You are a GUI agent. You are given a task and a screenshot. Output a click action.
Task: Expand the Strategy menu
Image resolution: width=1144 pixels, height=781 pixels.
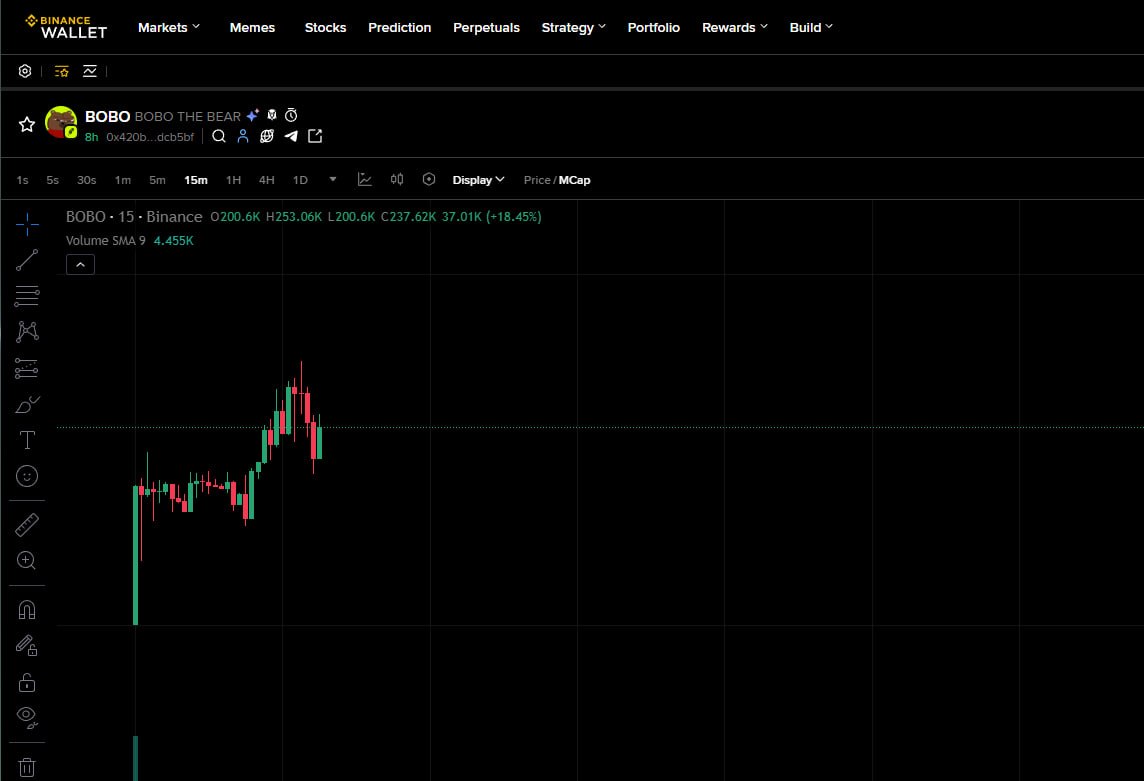click(573, 27)
